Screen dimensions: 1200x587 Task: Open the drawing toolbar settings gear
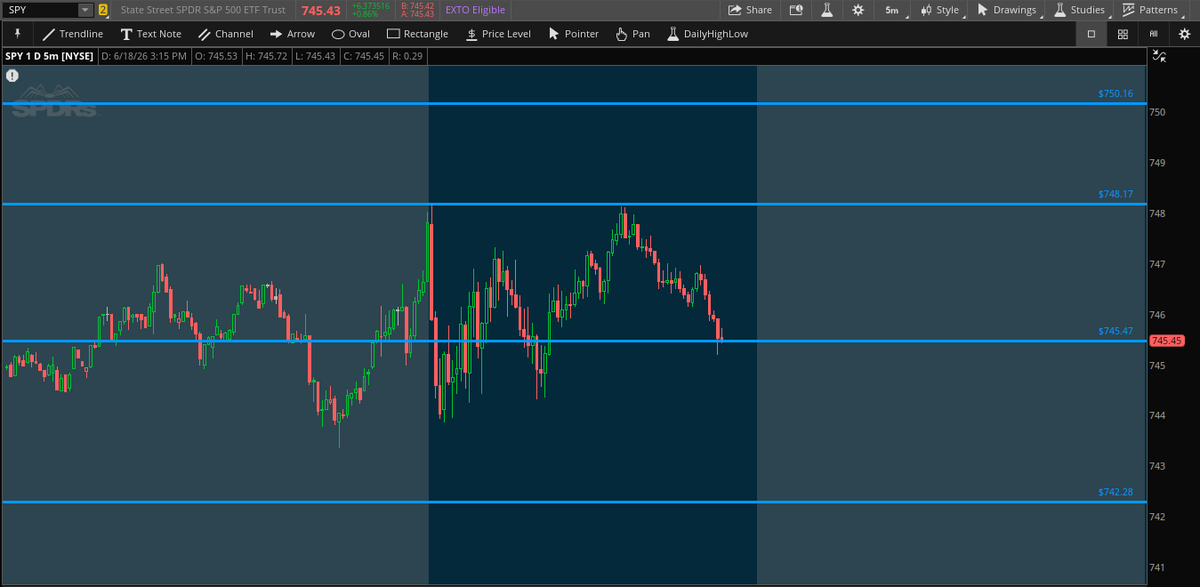click(x=1184, y=34)
